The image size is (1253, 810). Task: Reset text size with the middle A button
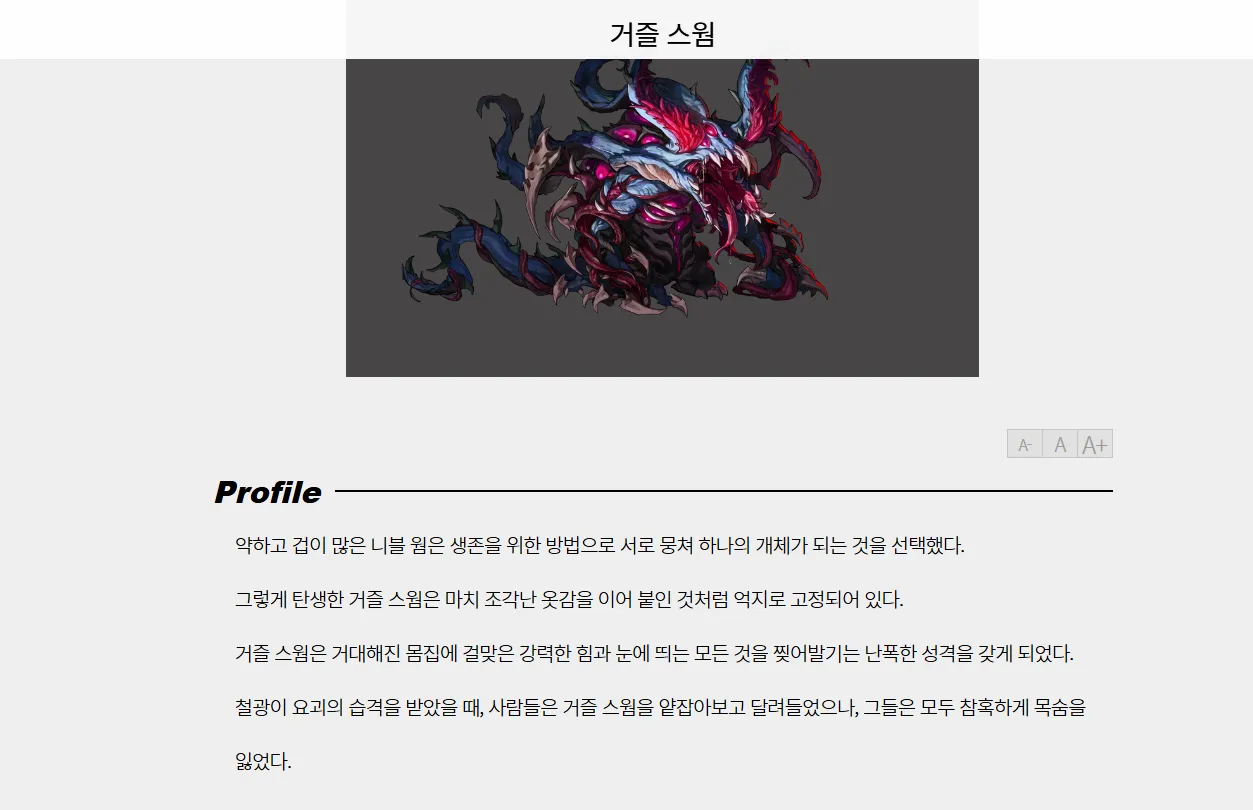(1060, 444)
